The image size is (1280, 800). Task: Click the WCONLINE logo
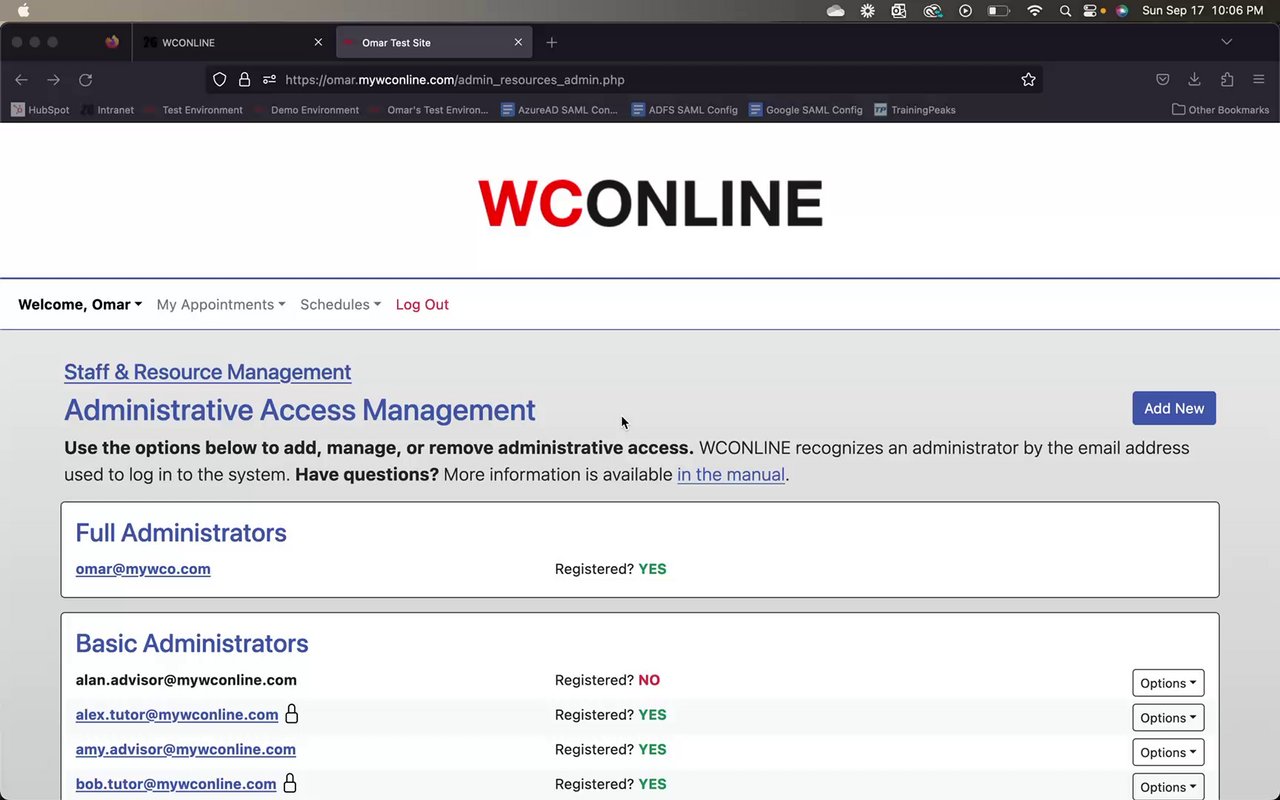point(650,203)
